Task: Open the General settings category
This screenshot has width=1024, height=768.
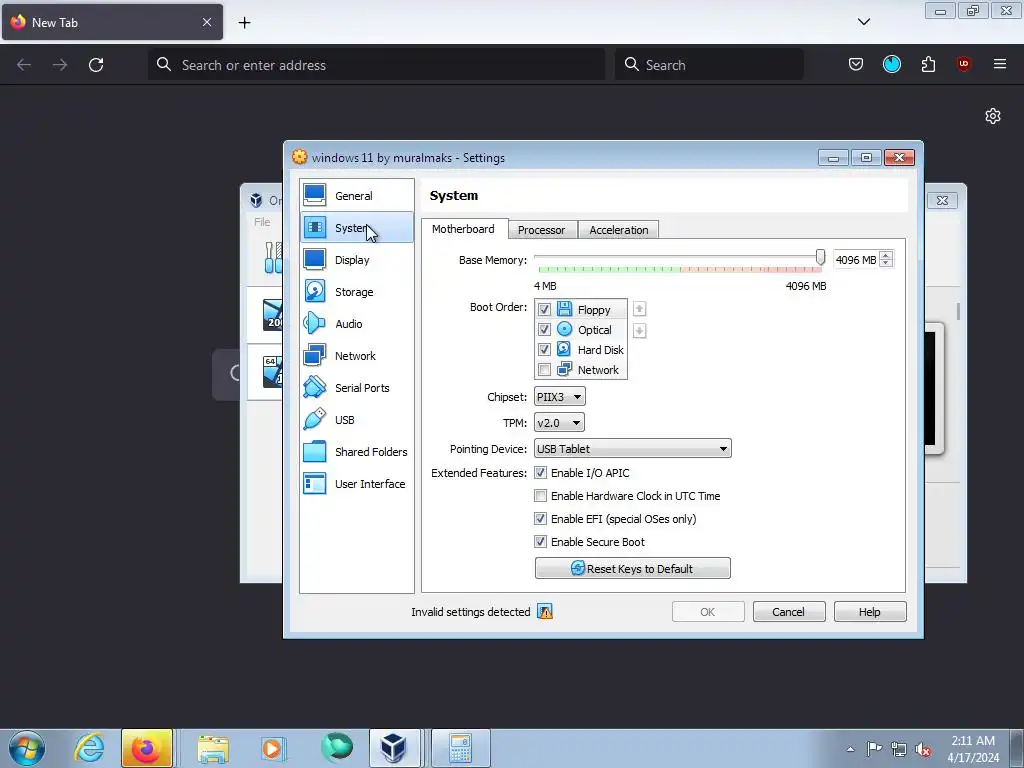Action: pyautogui.click(x=357, y=196)
